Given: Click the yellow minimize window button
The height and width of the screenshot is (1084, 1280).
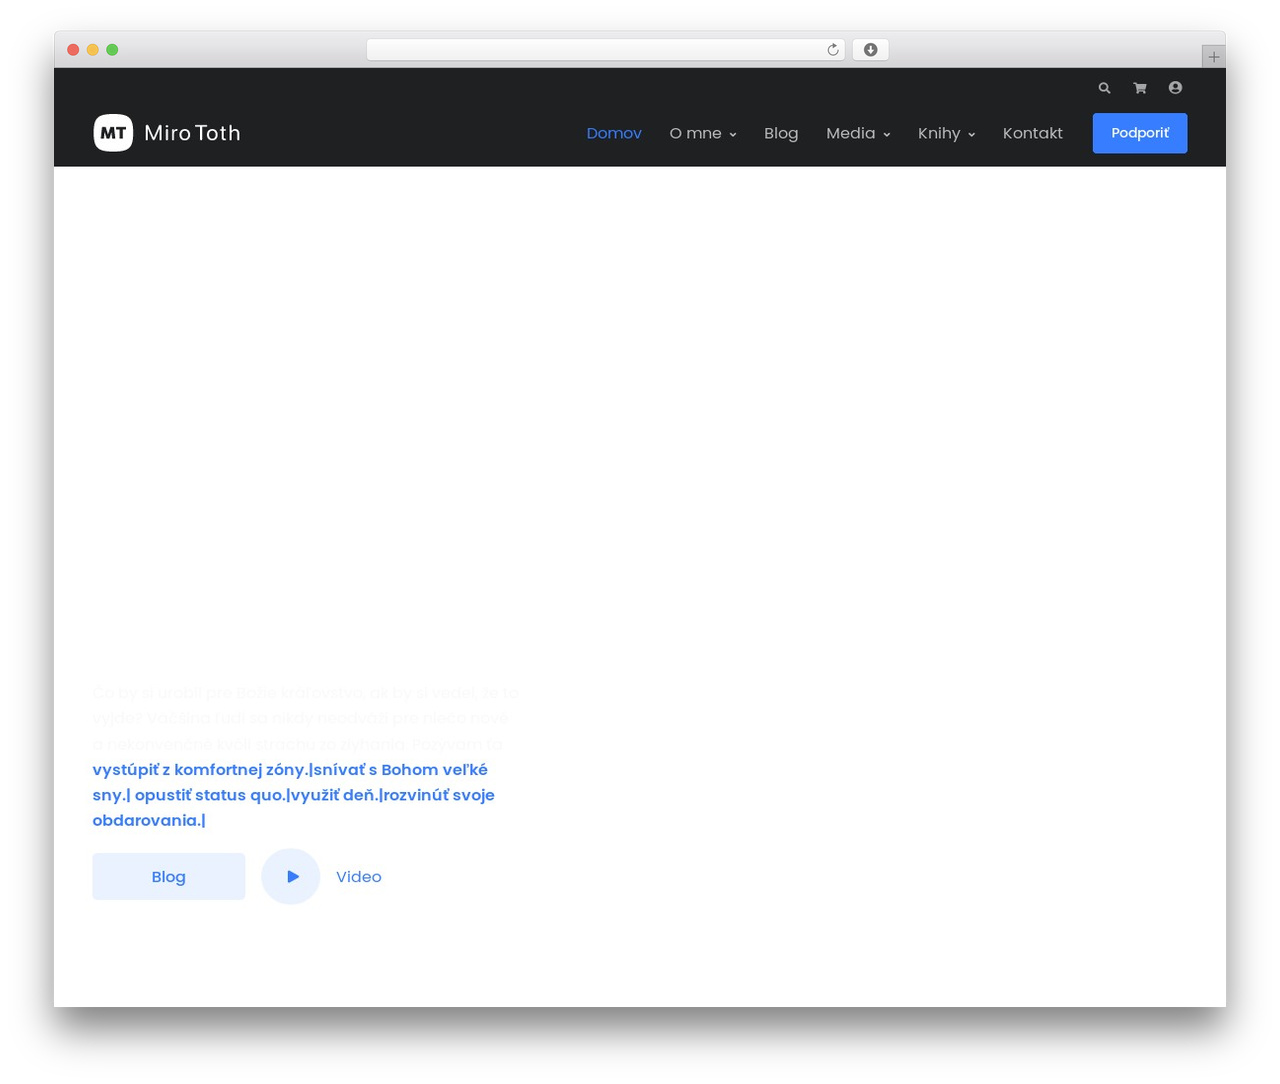Looking at the screenshot, I should click(x=93, y=50).
